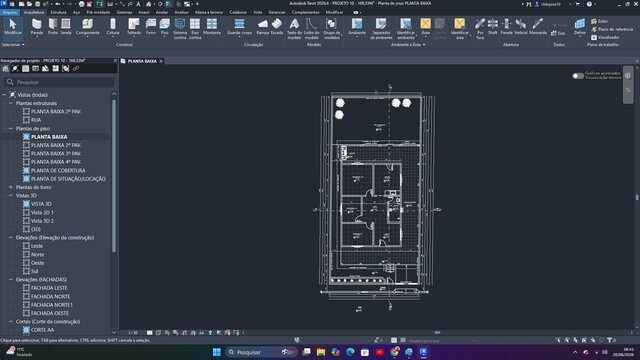Select the Área tool

tap(425, 27)
